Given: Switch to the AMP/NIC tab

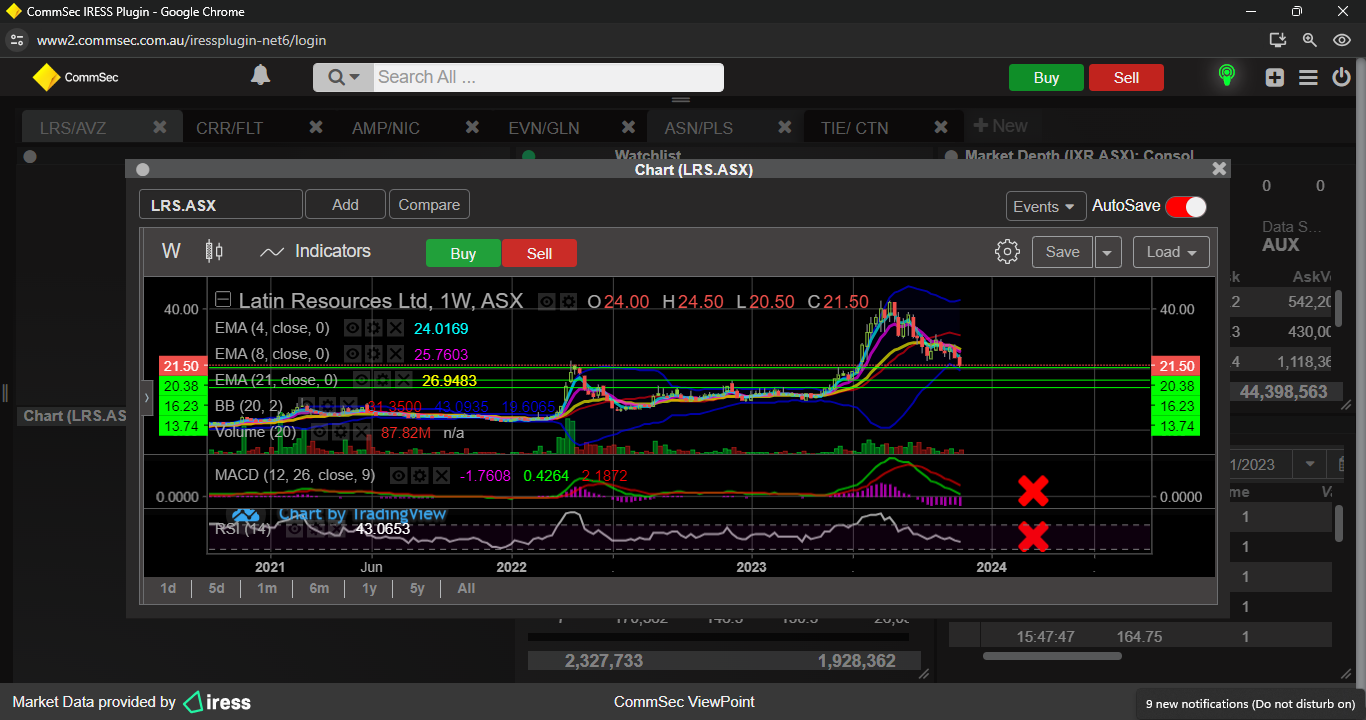Looking at the screenshot, I should click(386, 128).
